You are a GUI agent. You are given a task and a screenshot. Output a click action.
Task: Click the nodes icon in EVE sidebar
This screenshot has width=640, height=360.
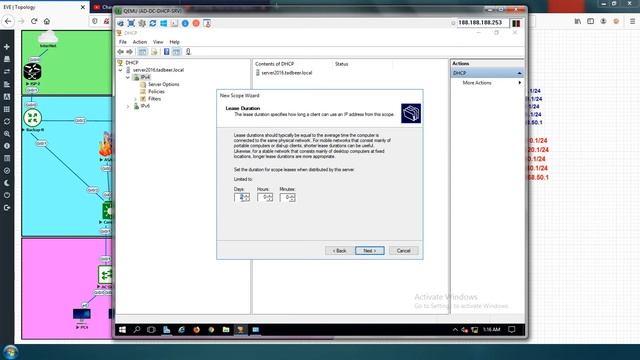[7, 59]
